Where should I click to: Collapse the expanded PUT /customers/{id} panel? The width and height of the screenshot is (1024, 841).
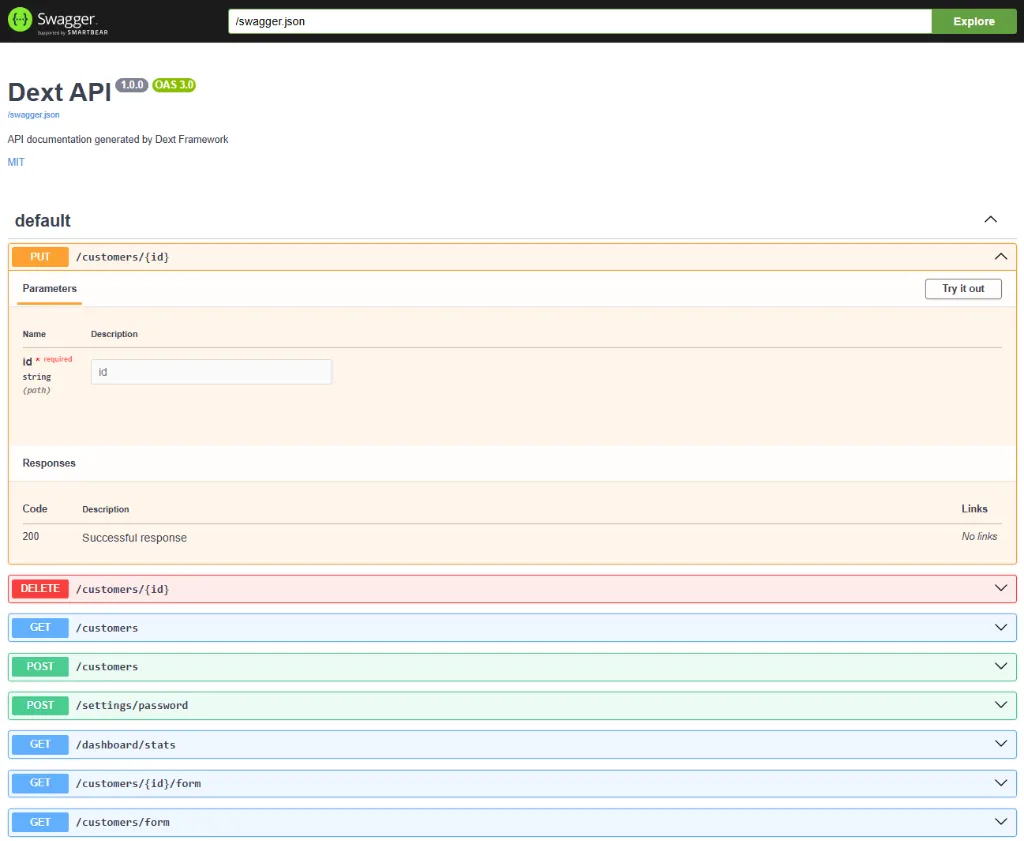[1001, 256]
